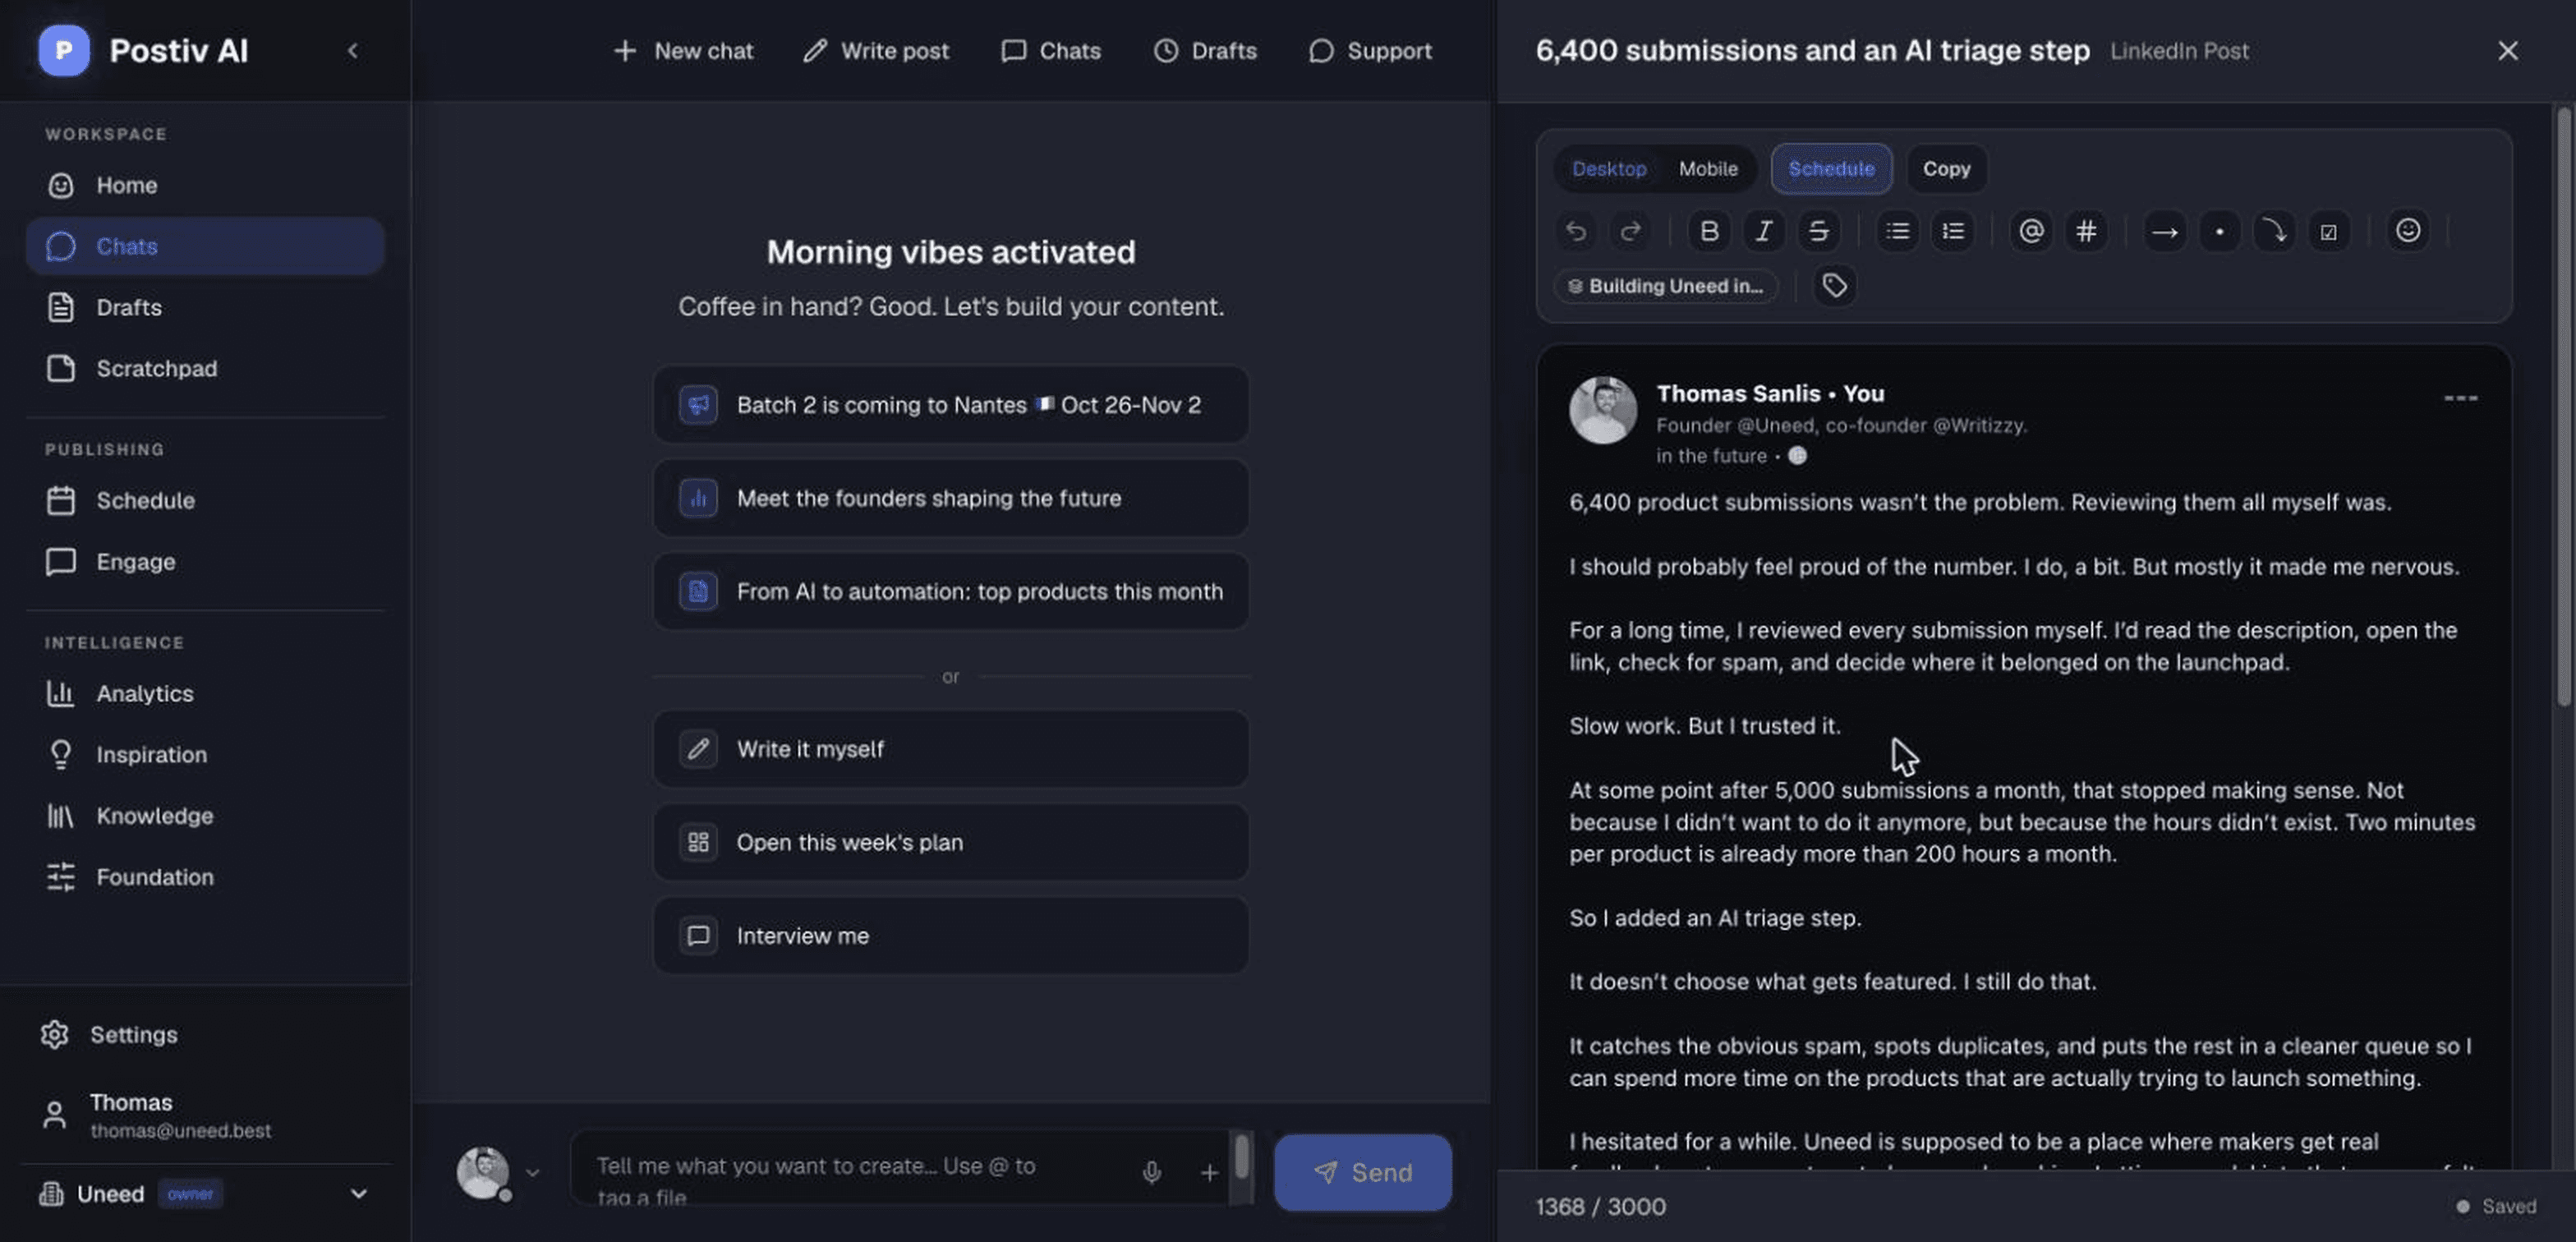Open the Engage page
This screenshot has height=1242, width=2576.
[205, 561]
